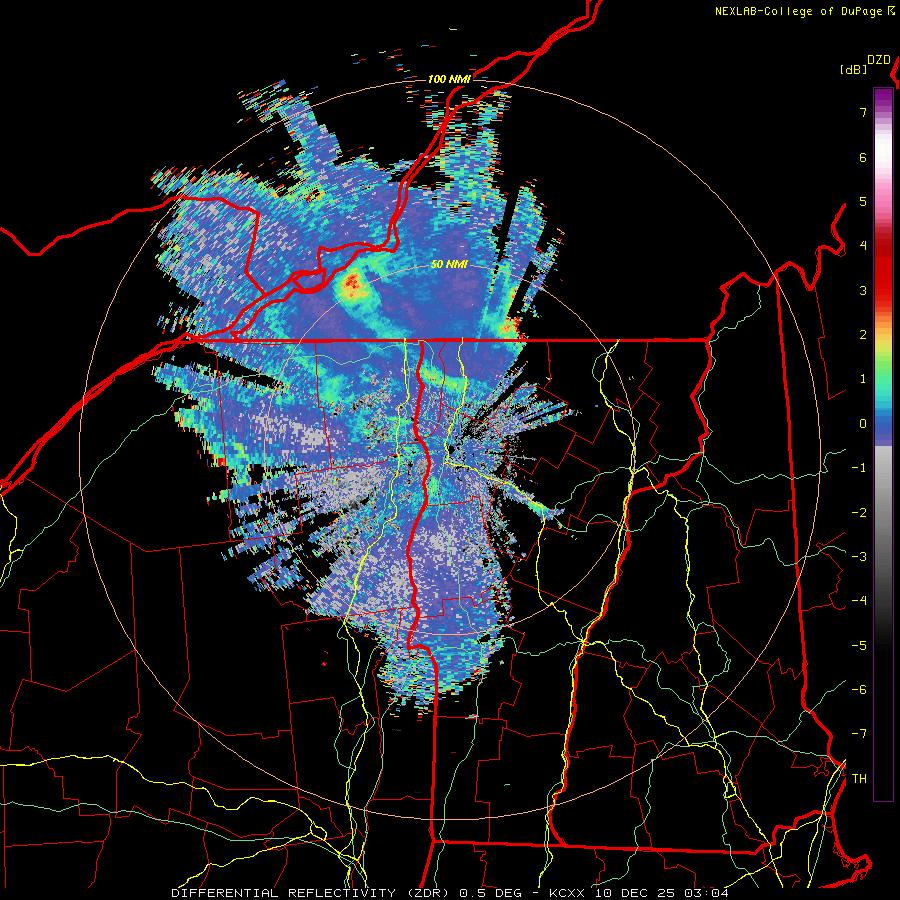
Task: Click the 5 dB label on the scale
Action: coord(863,201)
